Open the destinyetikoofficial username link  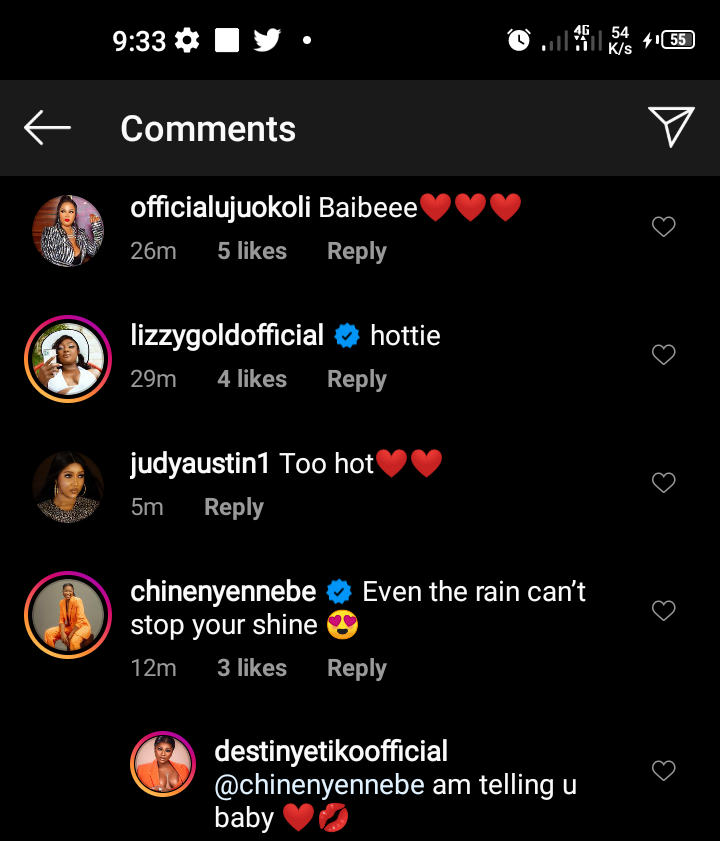[x=331, y=751]
